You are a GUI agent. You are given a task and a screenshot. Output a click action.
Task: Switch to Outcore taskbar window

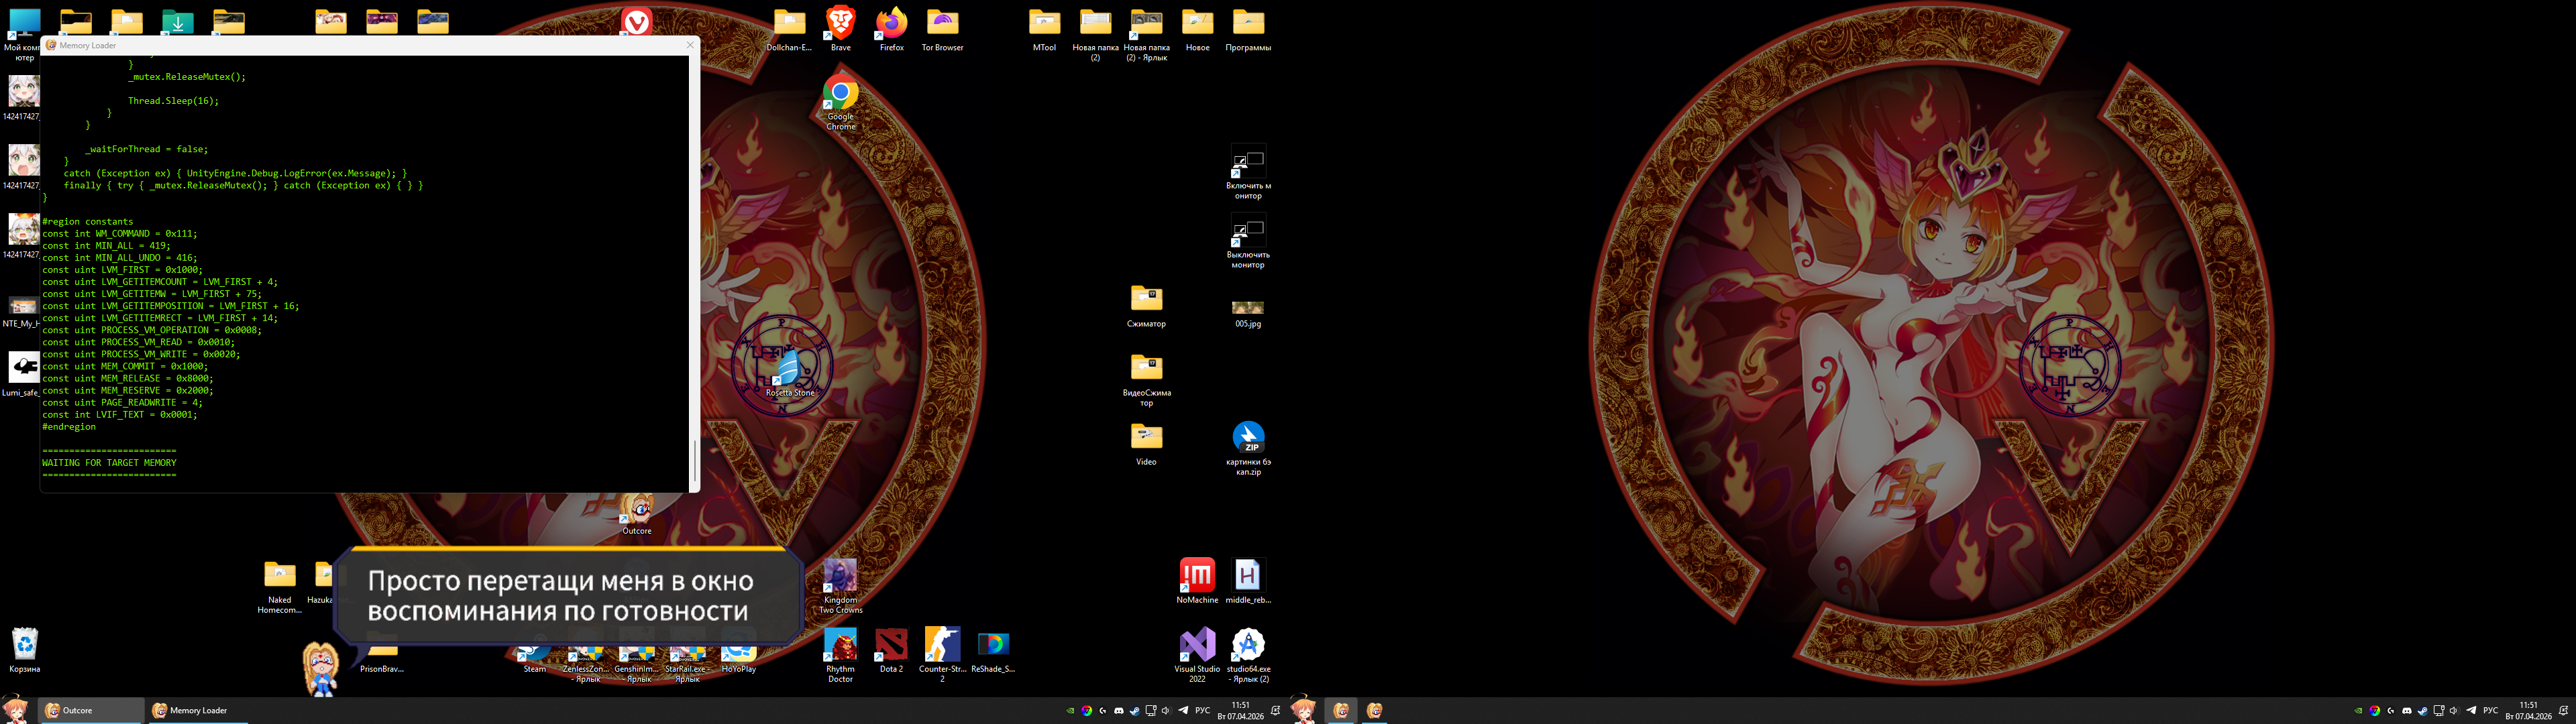(89, 711)
